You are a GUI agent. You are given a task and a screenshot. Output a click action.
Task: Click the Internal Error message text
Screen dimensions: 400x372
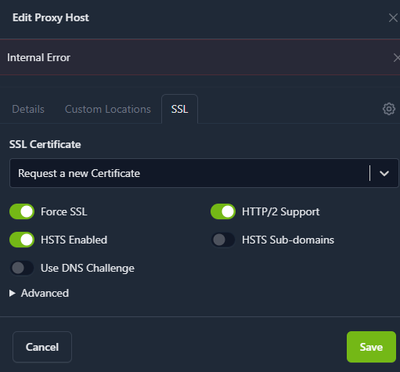pos(39,58)
